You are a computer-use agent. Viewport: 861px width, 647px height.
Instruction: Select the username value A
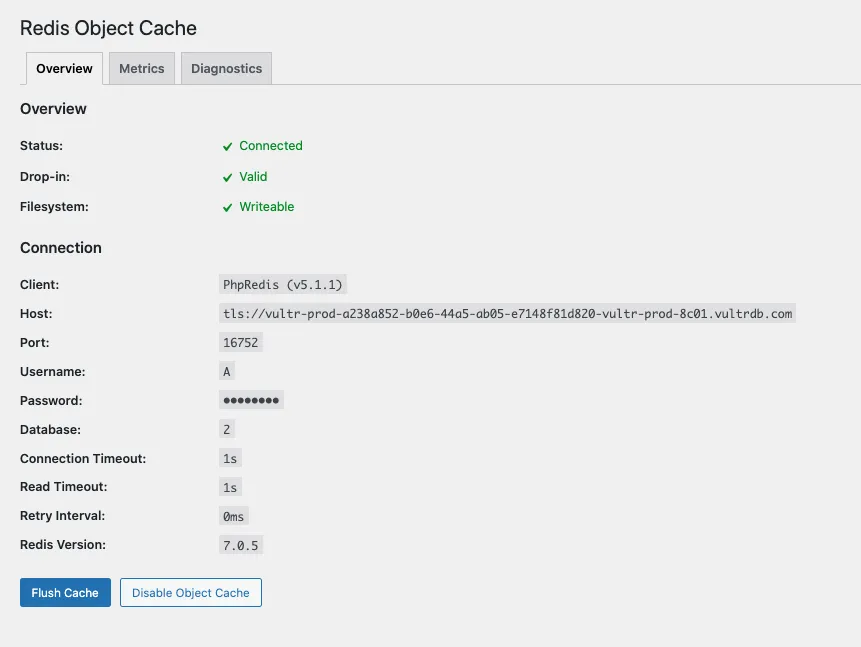[x=227, y=372]
